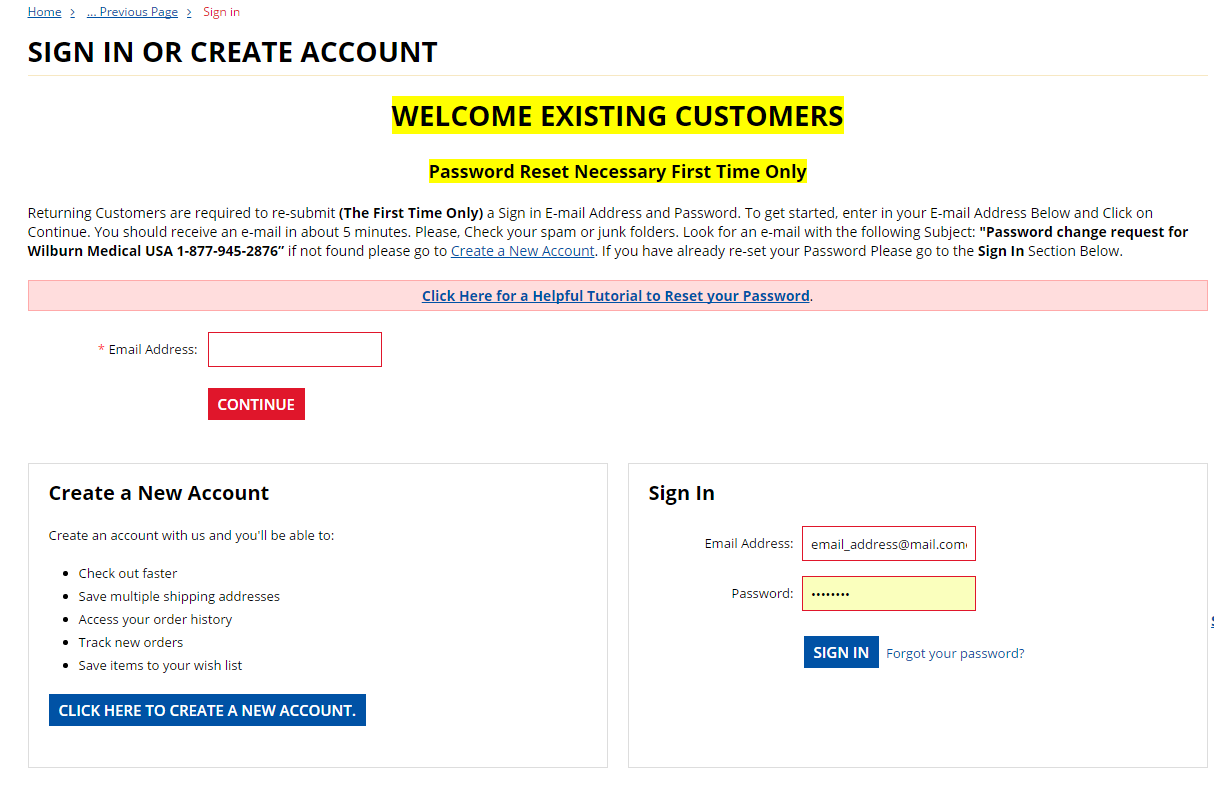Open the Helpful Tutorial to Reset Password link
Viewport: 1214px width, 786px height.
(615, 296)
